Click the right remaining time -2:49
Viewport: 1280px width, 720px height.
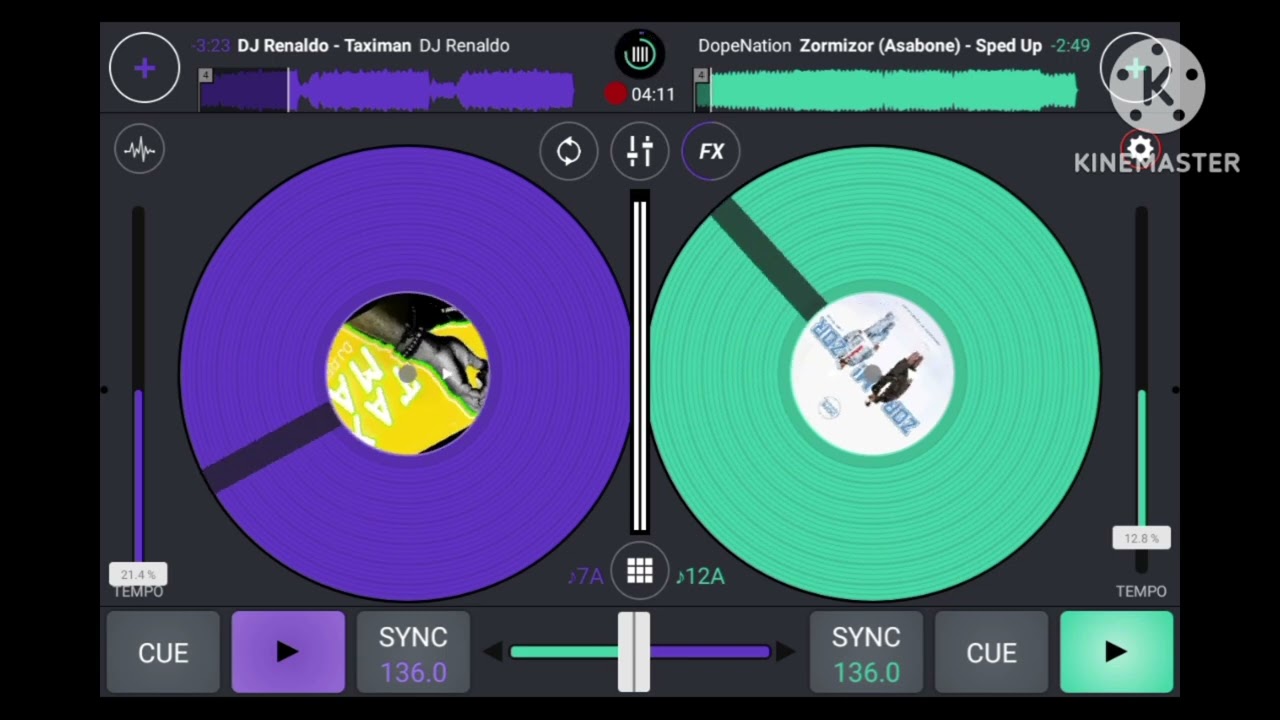[x=1070, y=46]
